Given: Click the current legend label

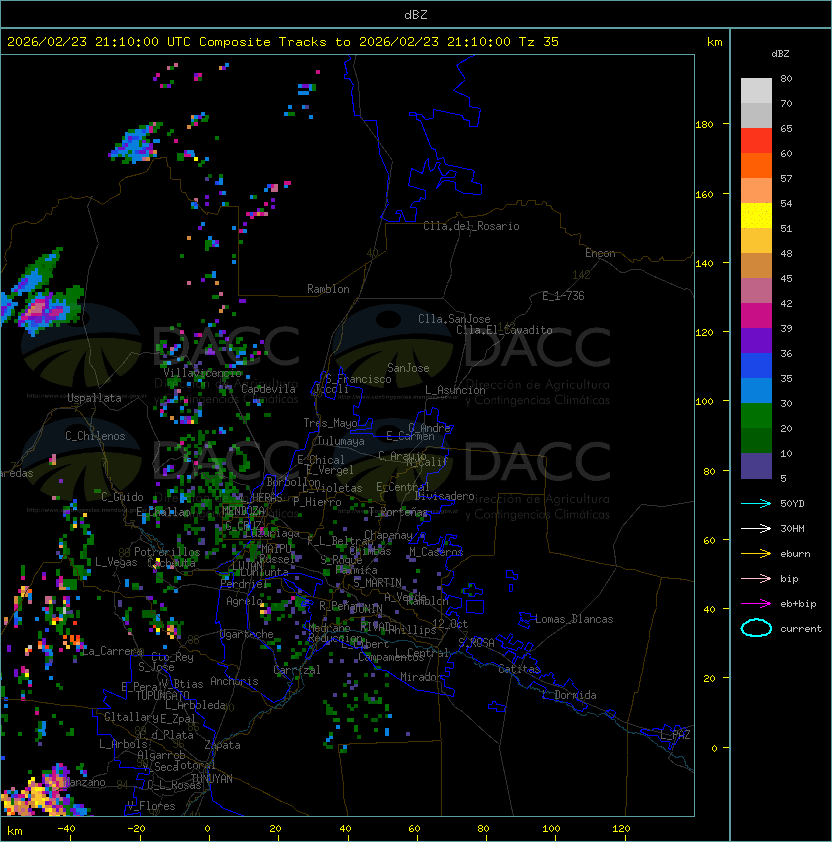Looking at the screenshot, I should 801,629.
